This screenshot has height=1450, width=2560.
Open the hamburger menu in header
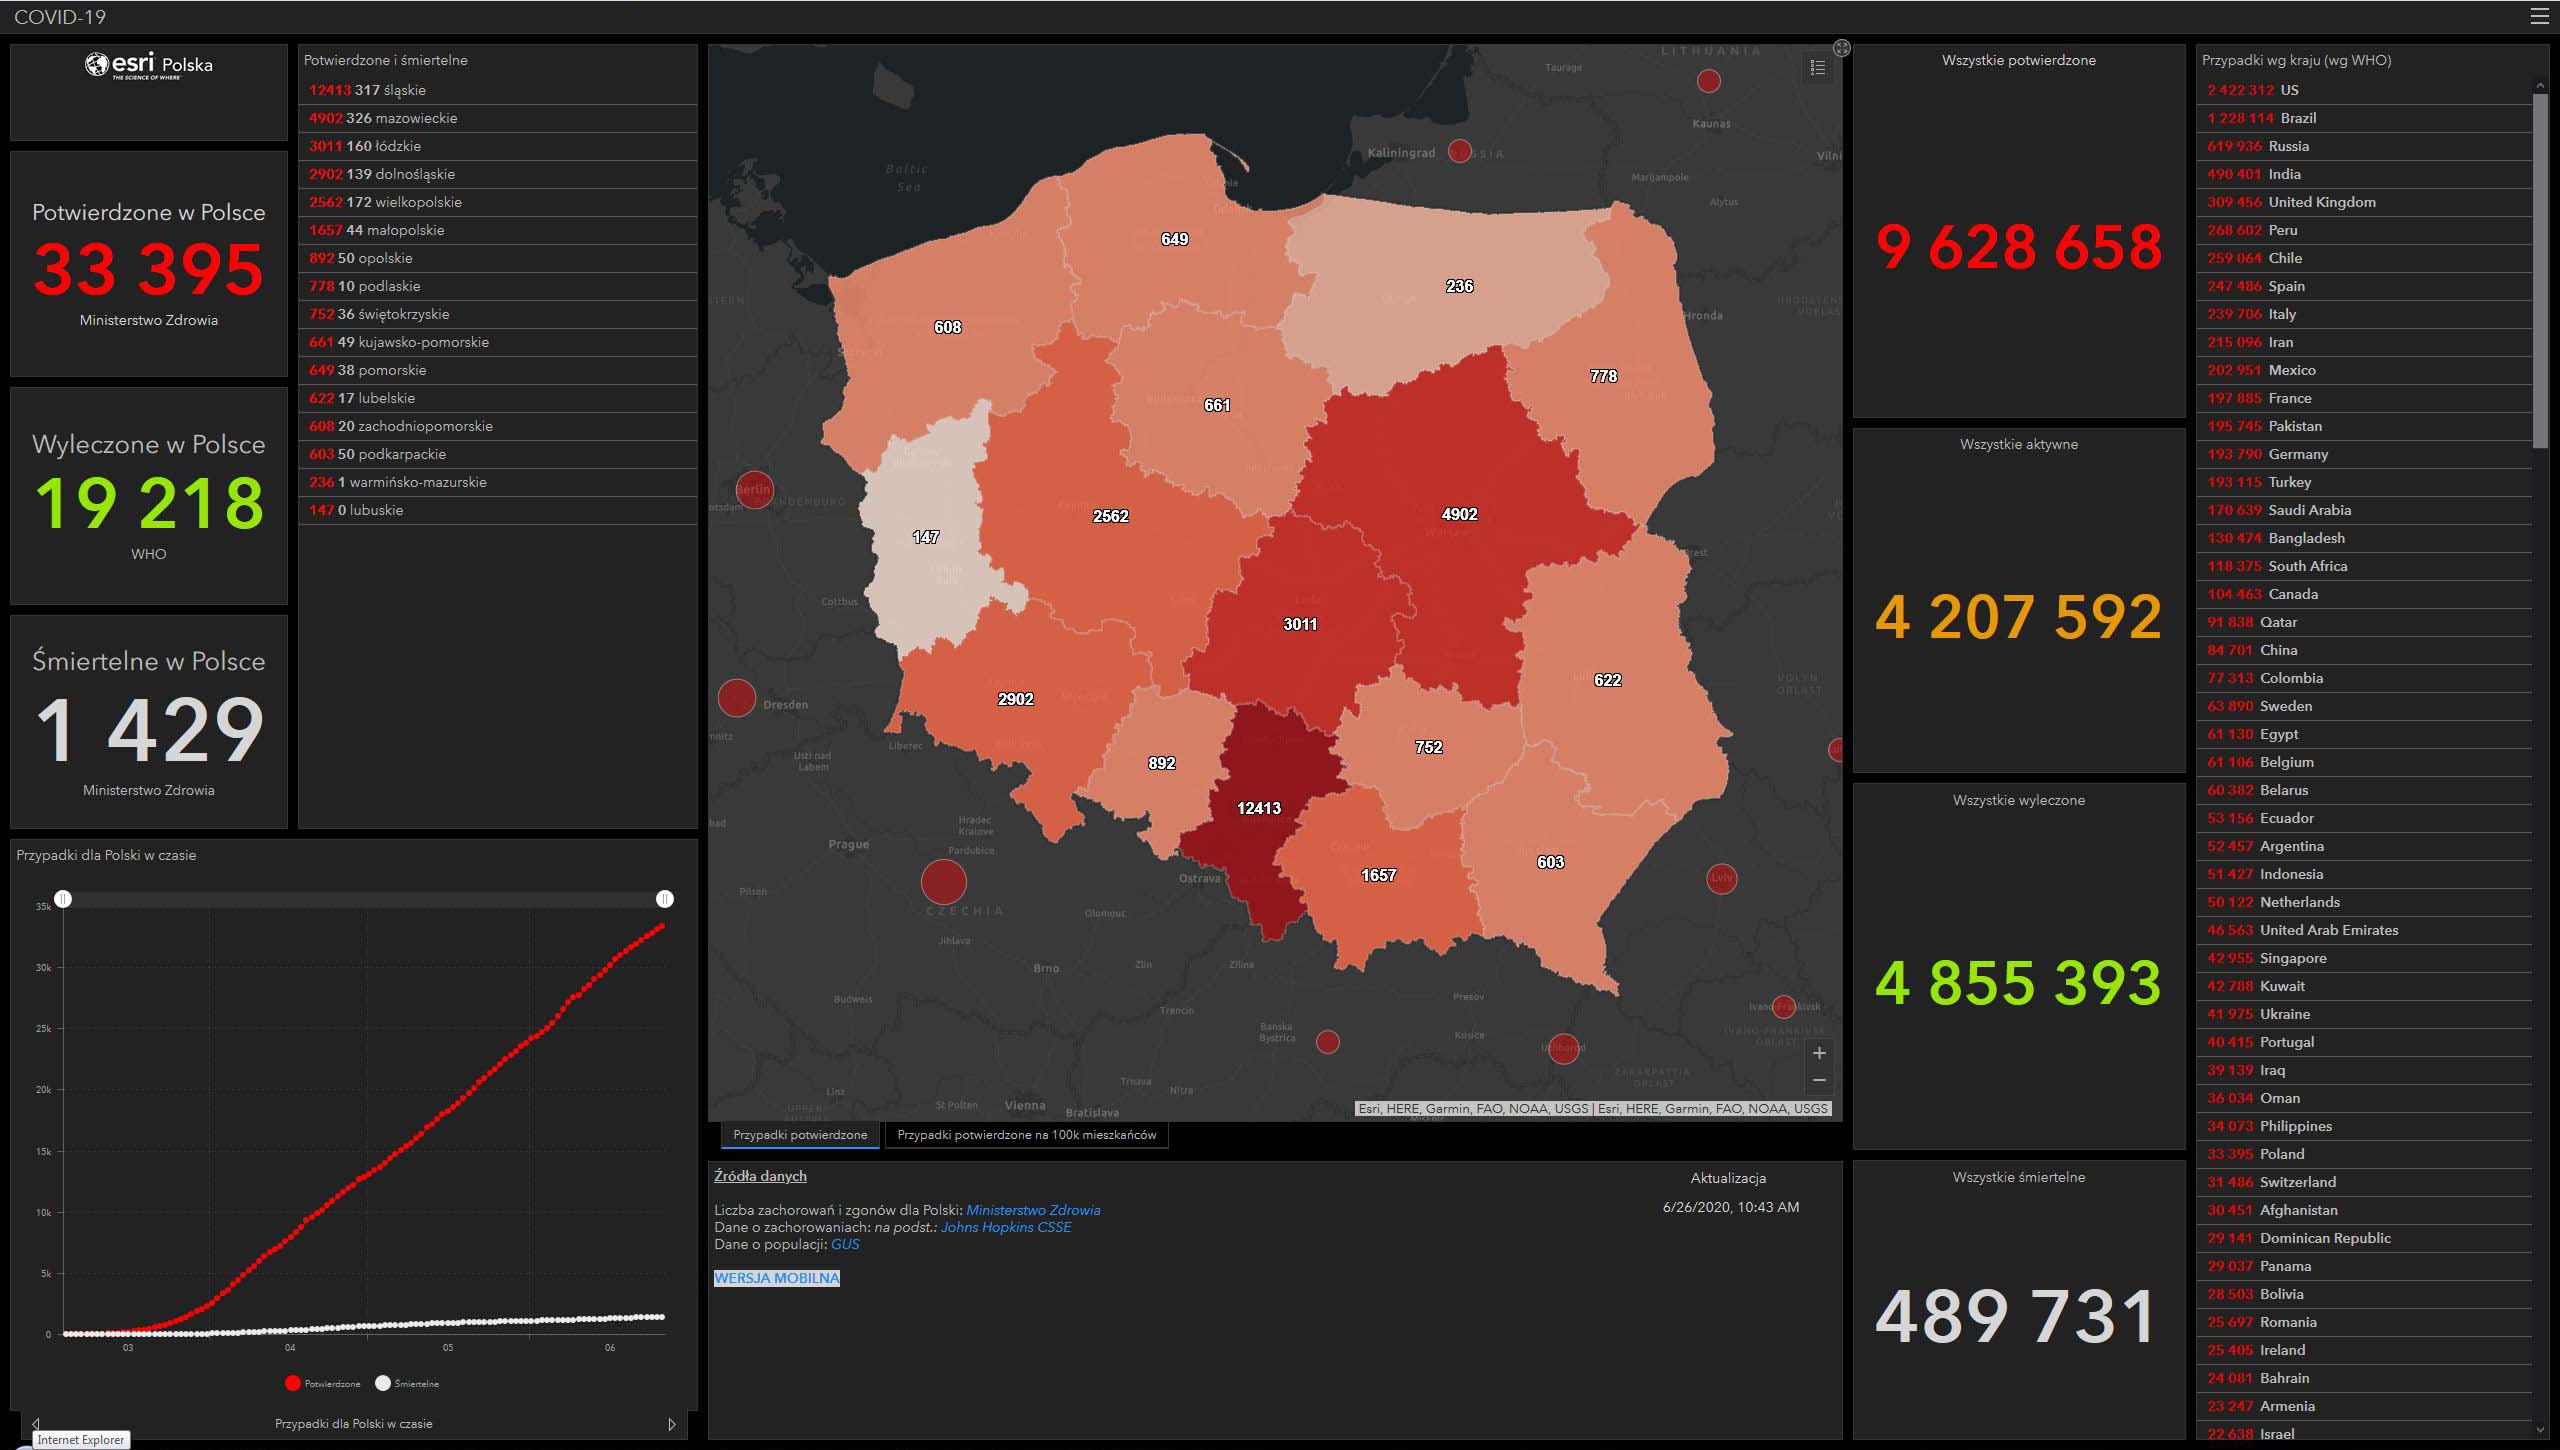coord(2539,16)
